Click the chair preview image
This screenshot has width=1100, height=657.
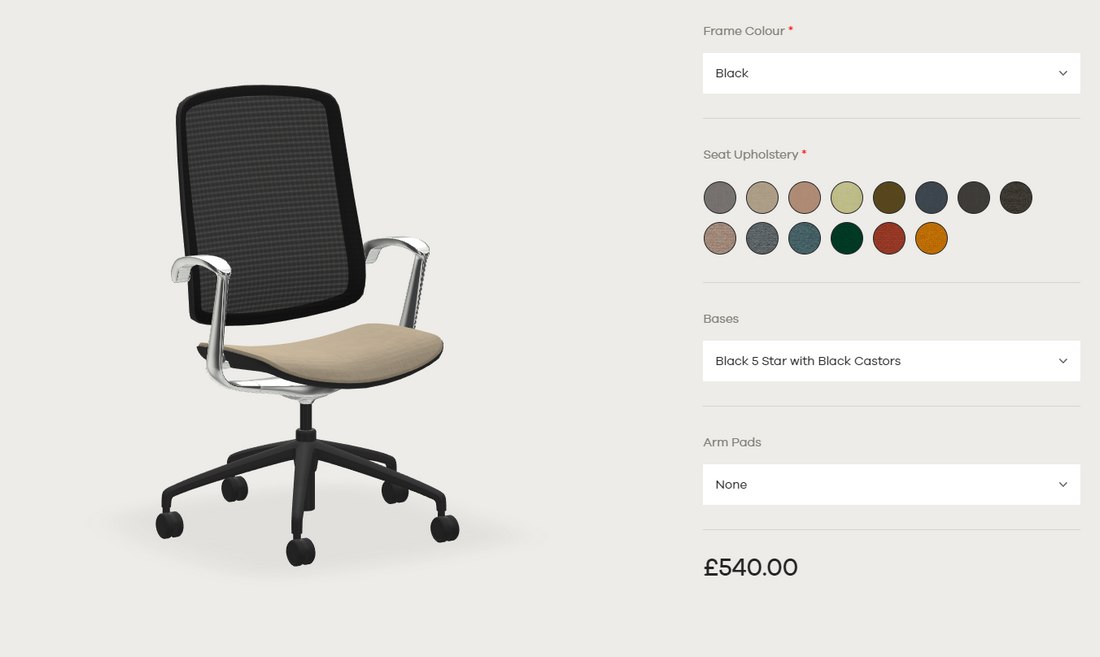pyautogui.click(x=307, y=325)
